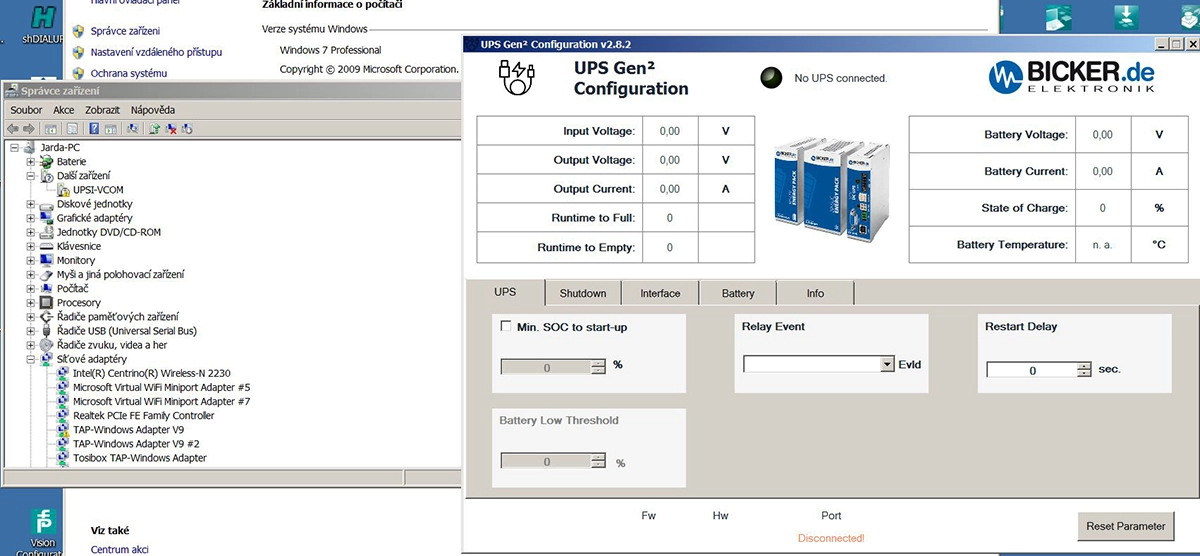Open Properties from Device Manager toolbar
The height and width of the screenshot is (556, 1200).
(x=72, y=129)
